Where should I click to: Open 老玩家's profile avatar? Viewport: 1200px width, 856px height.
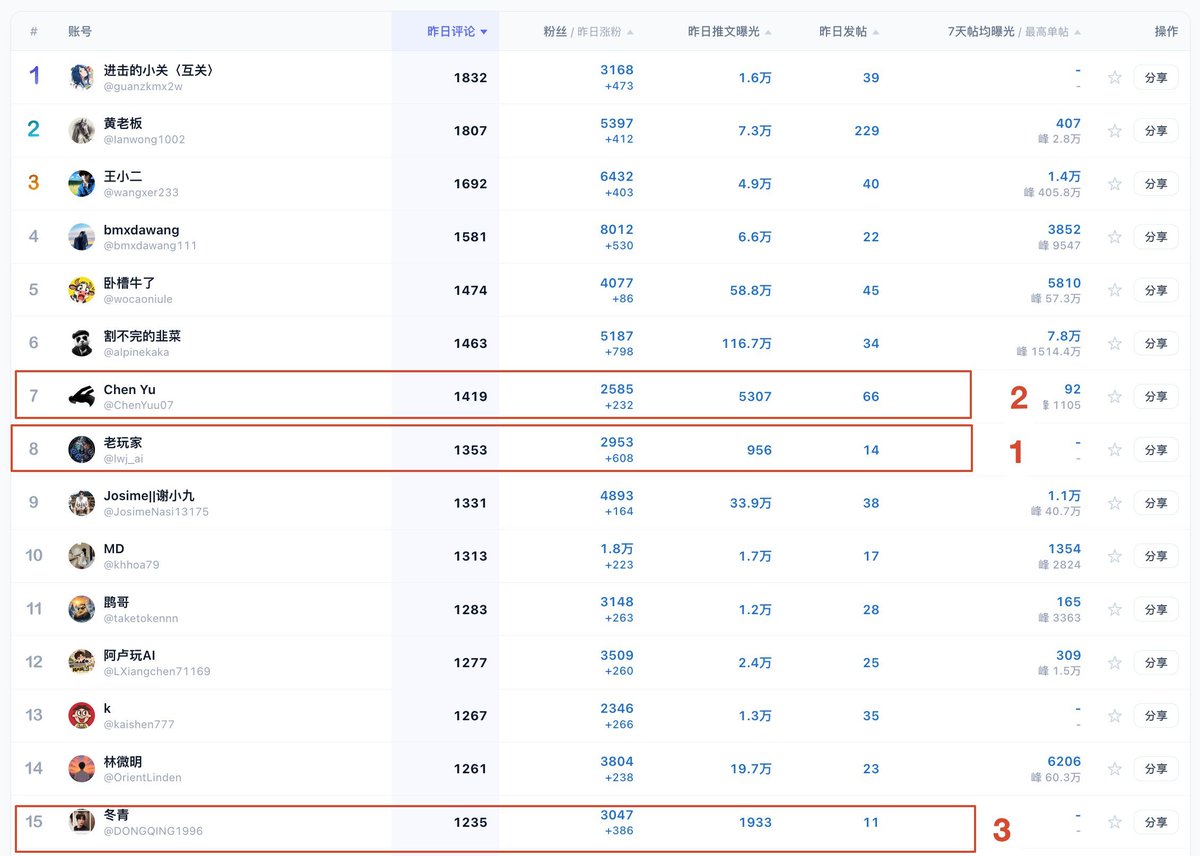(82, 450)
